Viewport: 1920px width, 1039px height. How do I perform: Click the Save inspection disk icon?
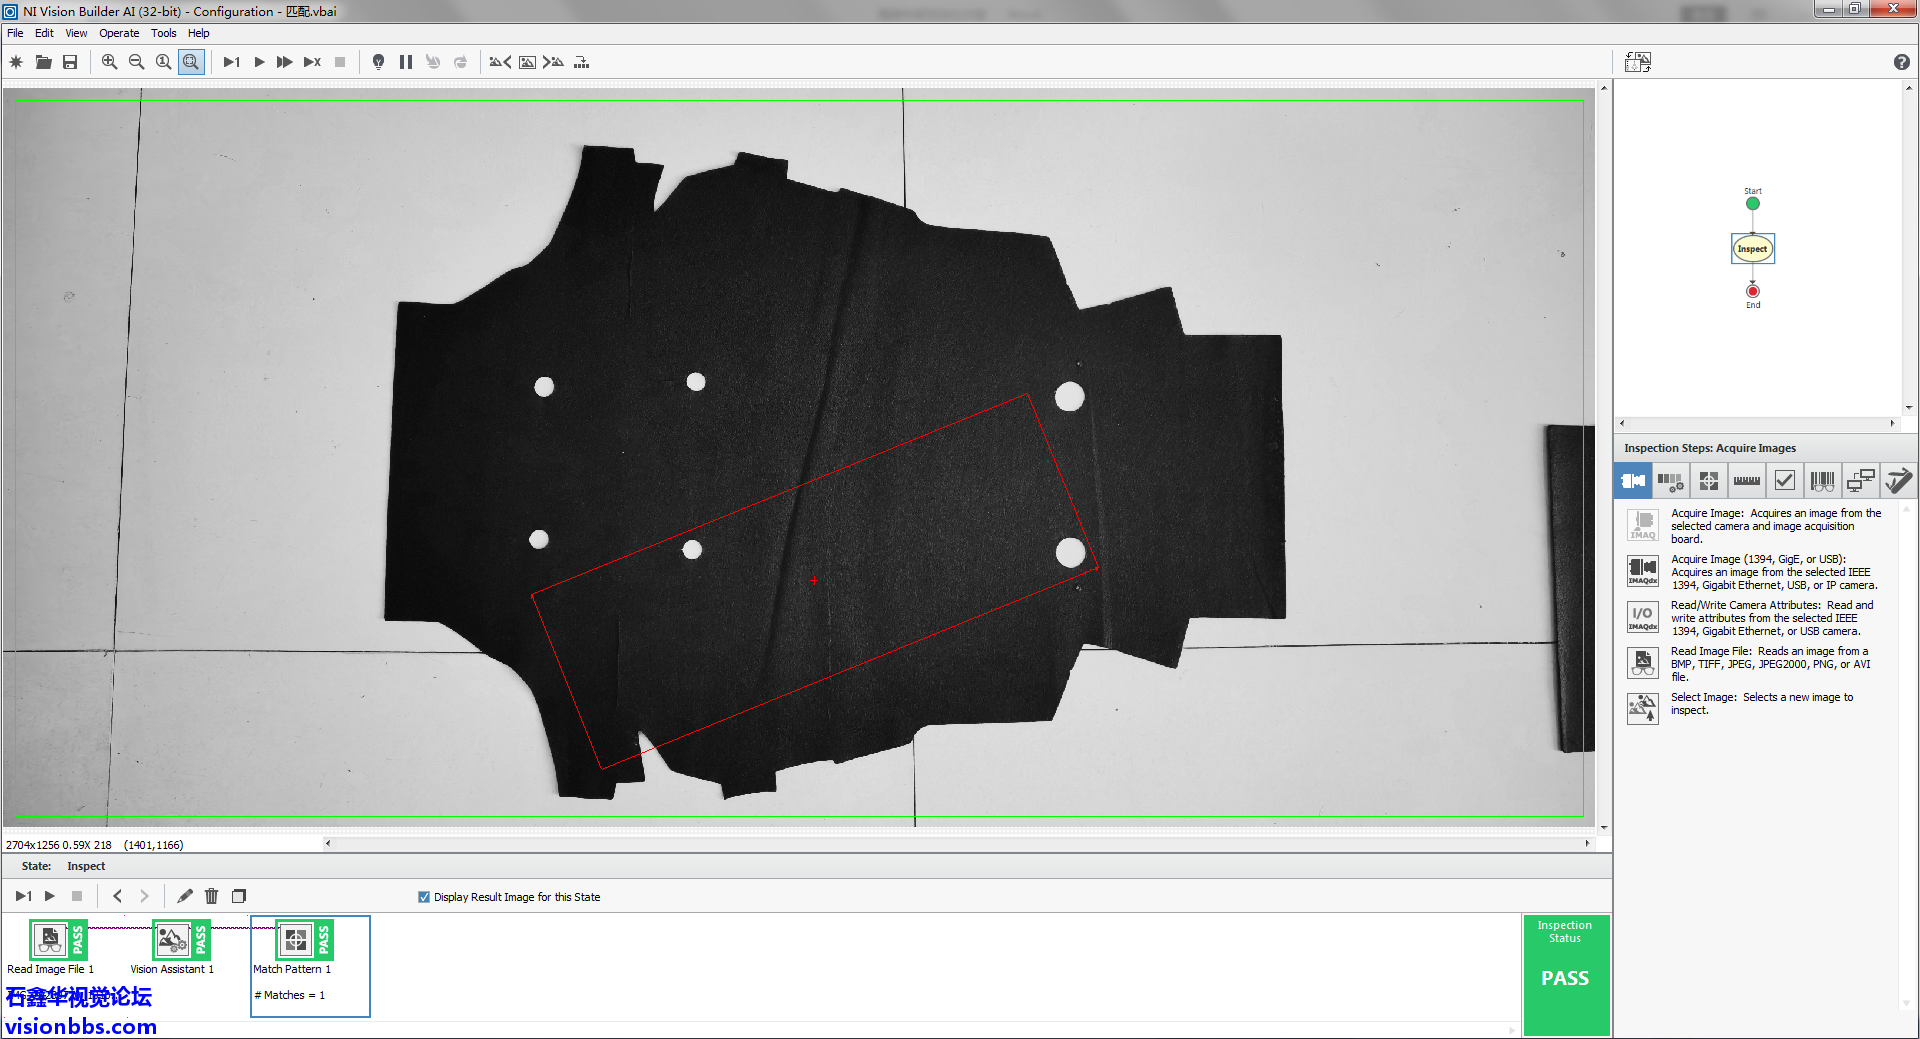coord(70,62)
